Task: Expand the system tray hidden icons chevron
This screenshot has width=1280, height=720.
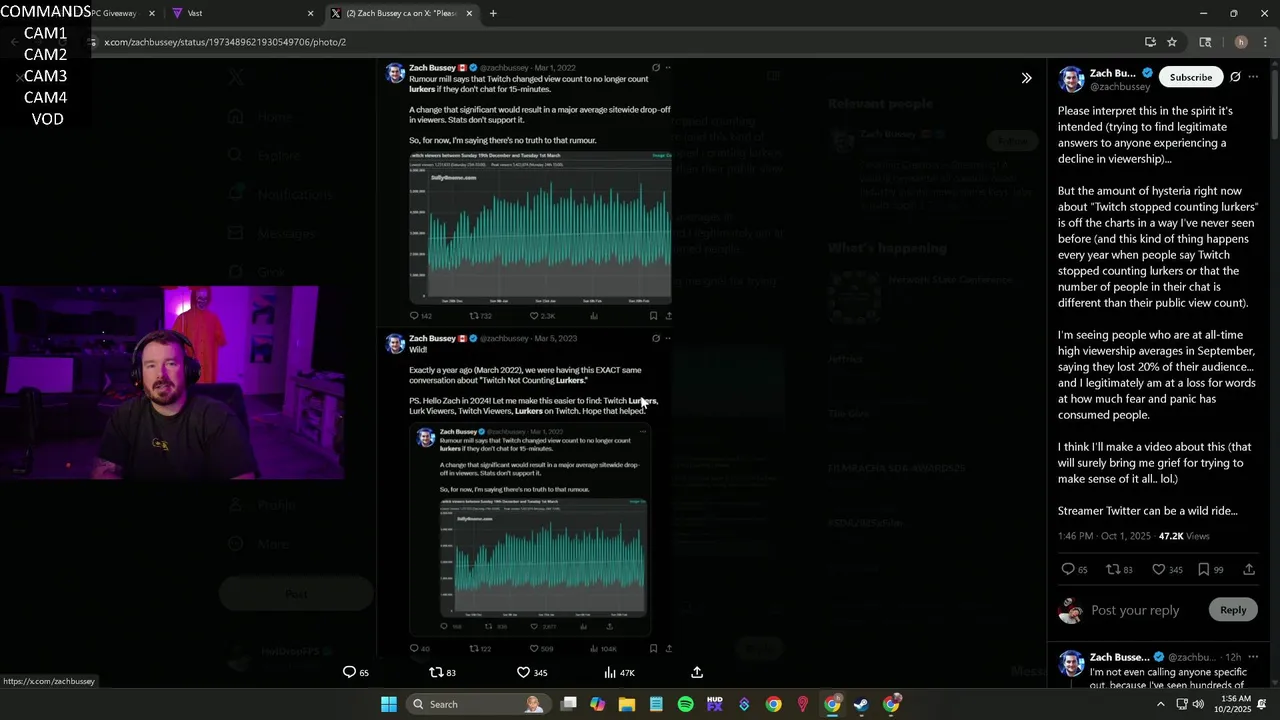Action: point(1160,704)
